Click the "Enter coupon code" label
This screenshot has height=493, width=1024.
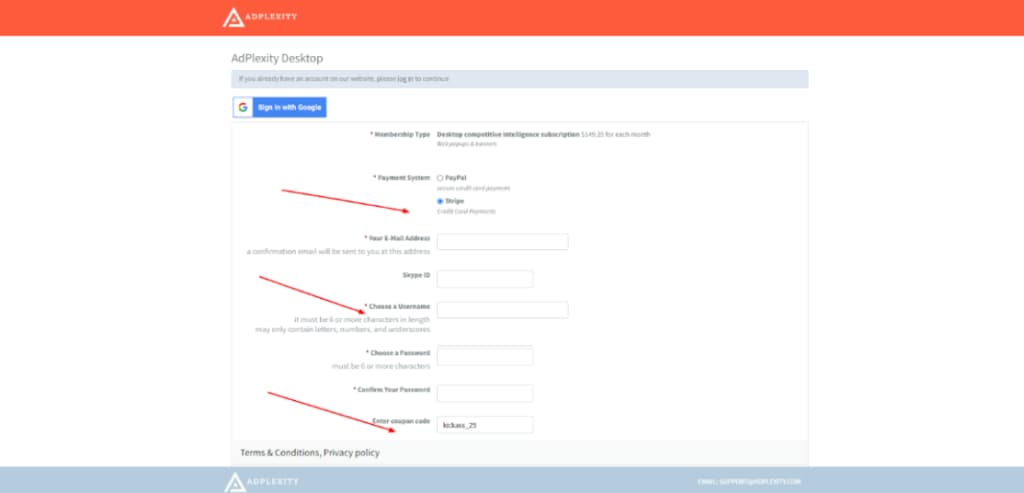coord(401,421)
